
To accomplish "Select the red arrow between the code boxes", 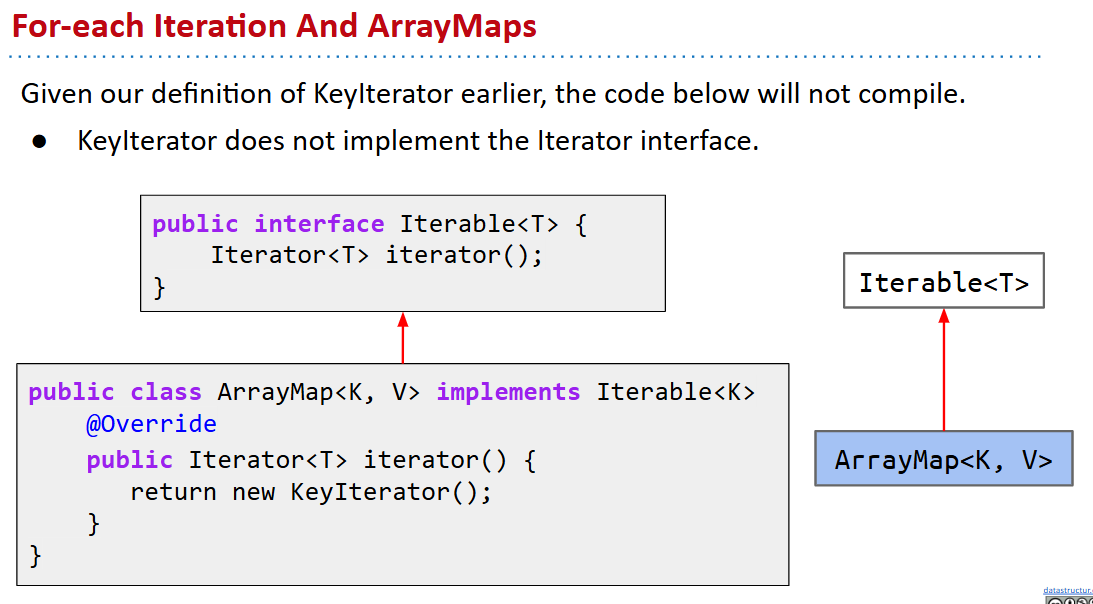I will 403,338.
